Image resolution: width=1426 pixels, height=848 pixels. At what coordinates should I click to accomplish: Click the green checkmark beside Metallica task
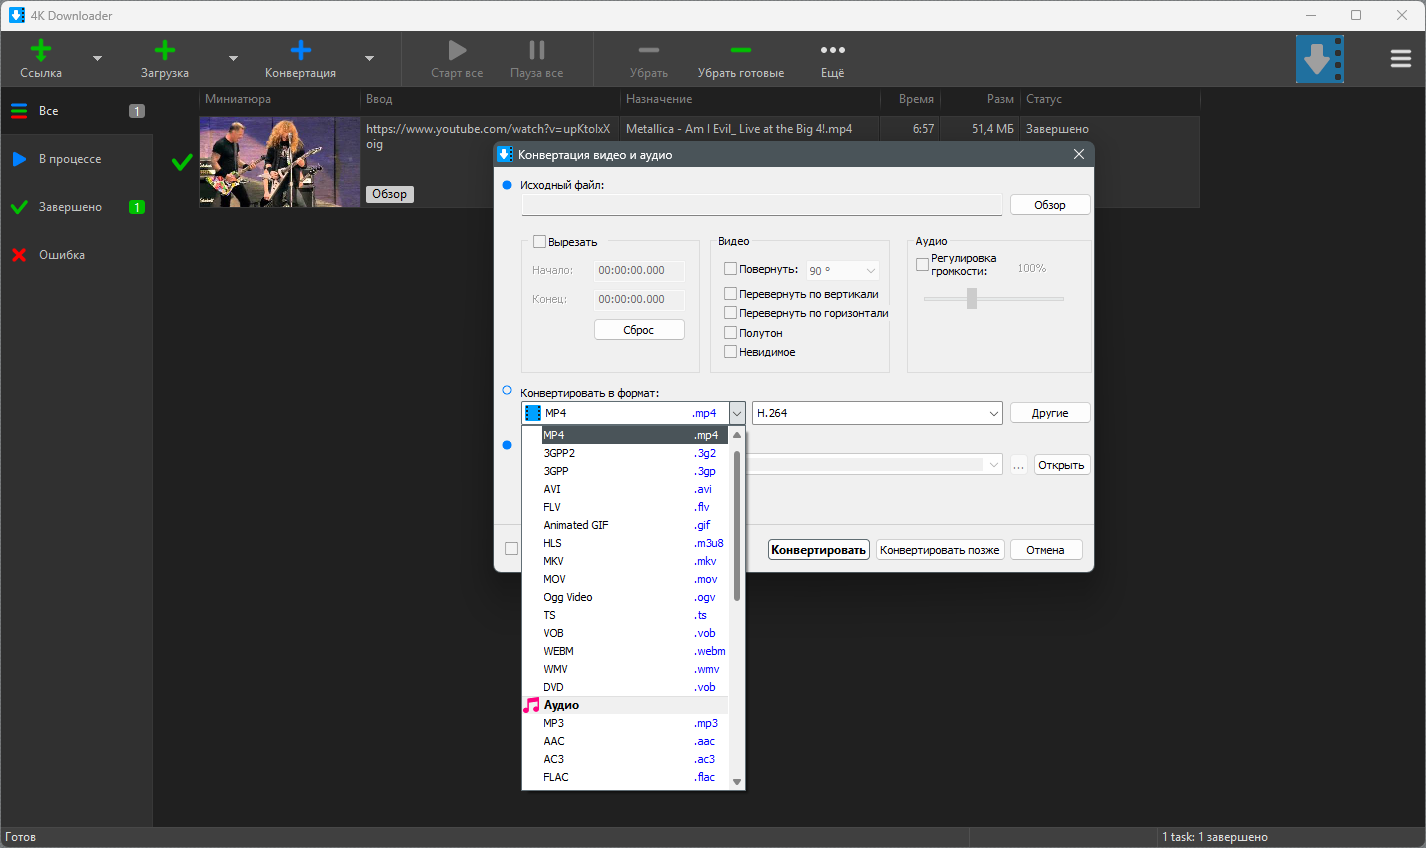182,162
